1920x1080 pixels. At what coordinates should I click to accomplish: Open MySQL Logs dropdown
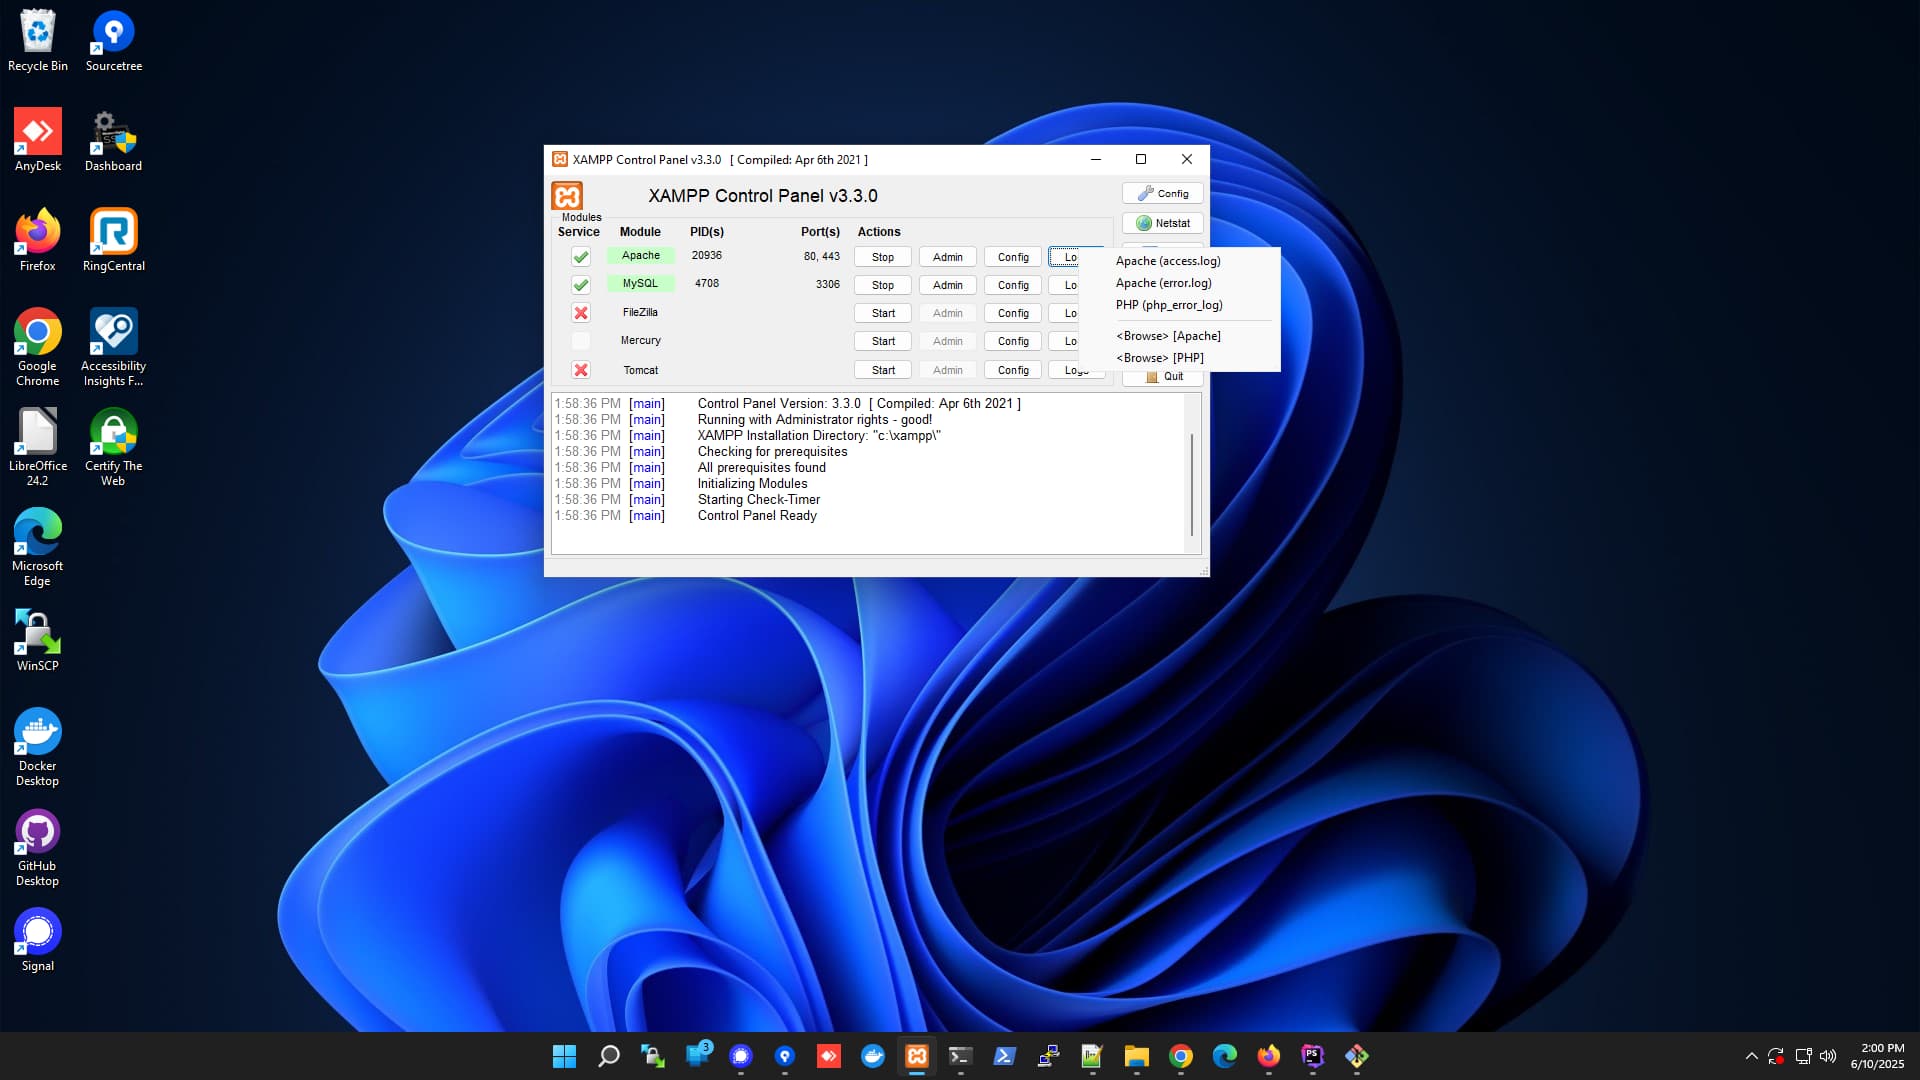click(1065, 285)
